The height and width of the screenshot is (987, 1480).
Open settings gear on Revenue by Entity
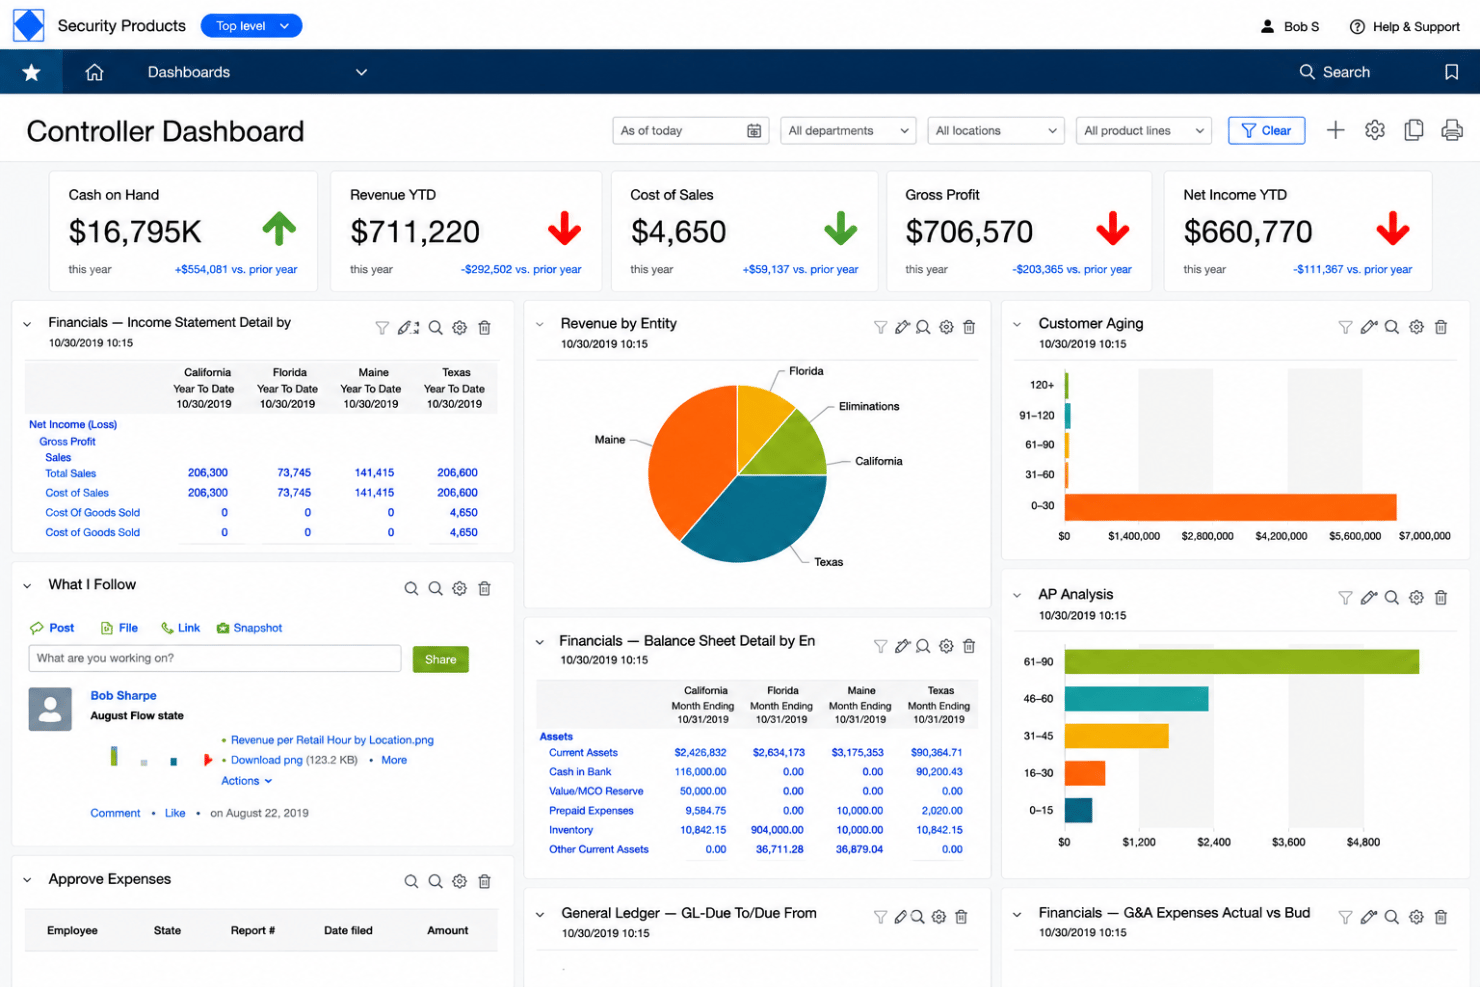pos(946,327)
